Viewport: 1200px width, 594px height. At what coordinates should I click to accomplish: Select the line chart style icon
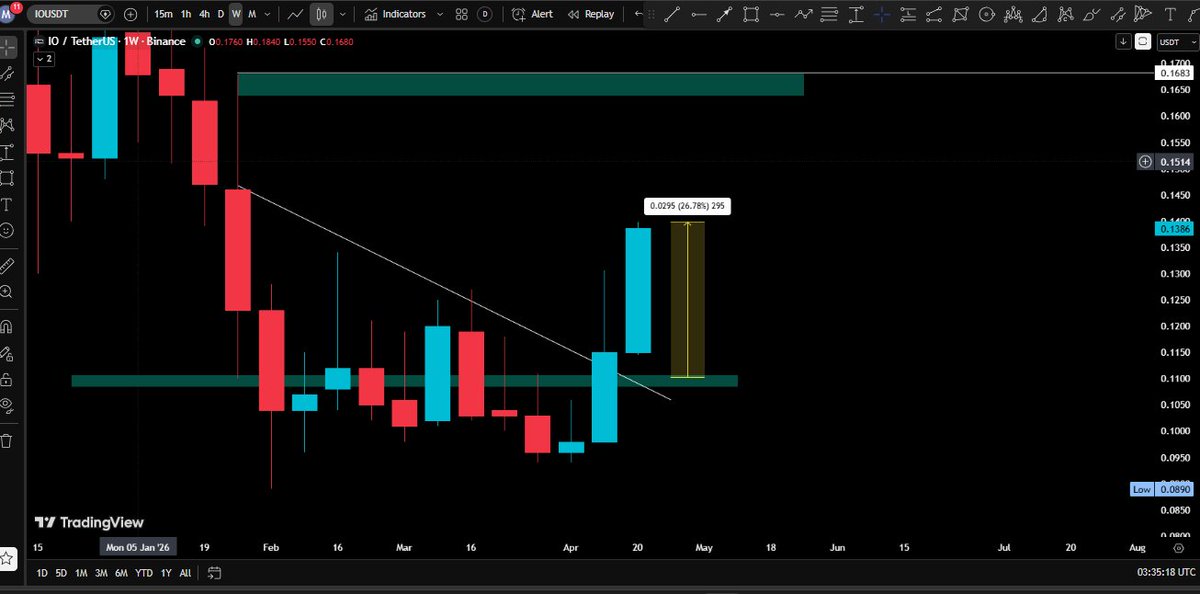[x=295, y=14]
